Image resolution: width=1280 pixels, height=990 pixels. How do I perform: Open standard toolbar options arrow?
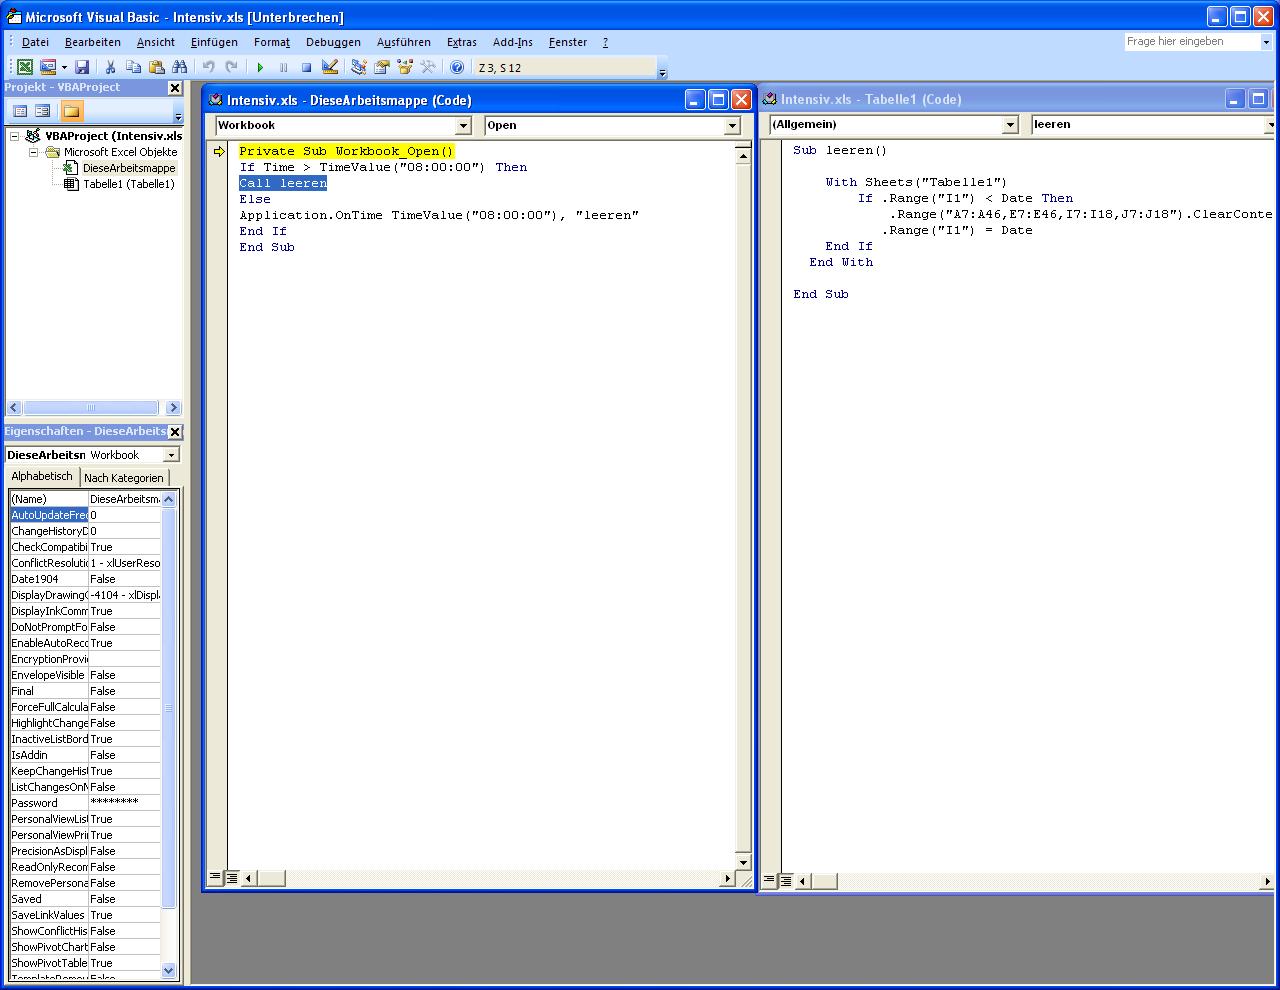pyautogui.click(x=662, y=68)
